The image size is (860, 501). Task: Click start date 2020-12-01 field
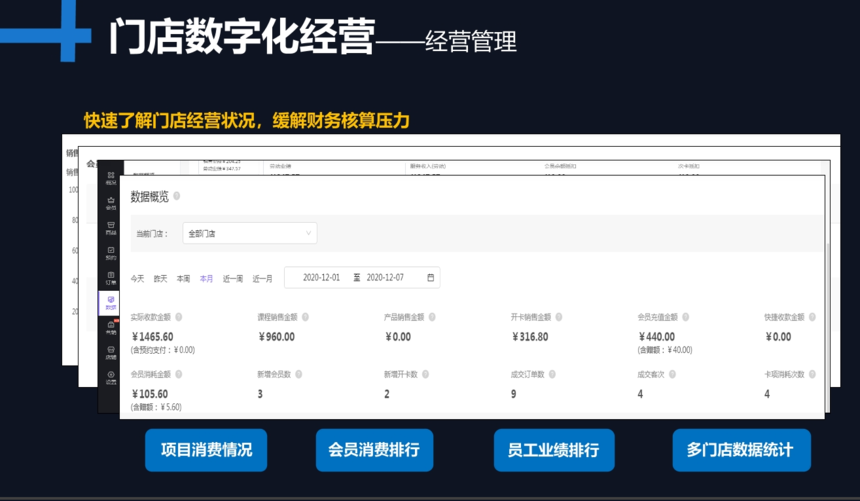(x=321, y=278)
